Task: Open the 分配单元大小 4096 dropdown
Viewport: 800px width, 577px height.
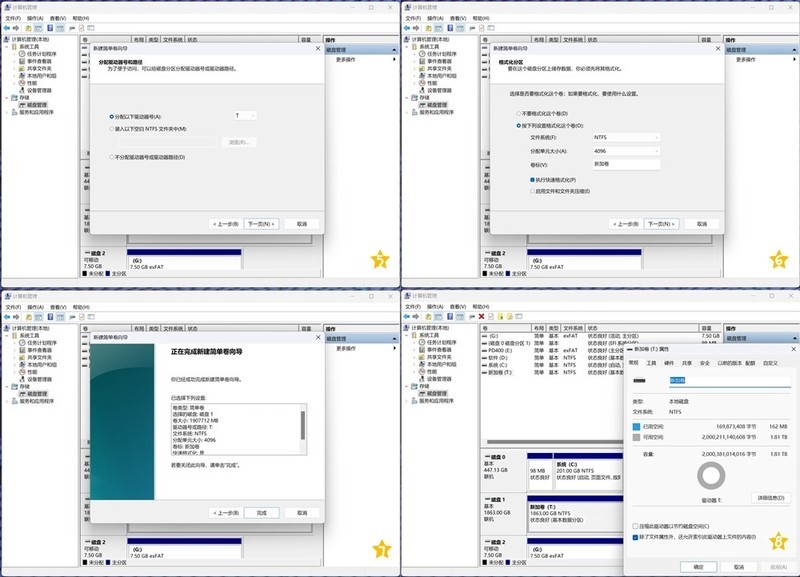Action: pos(626,150)
